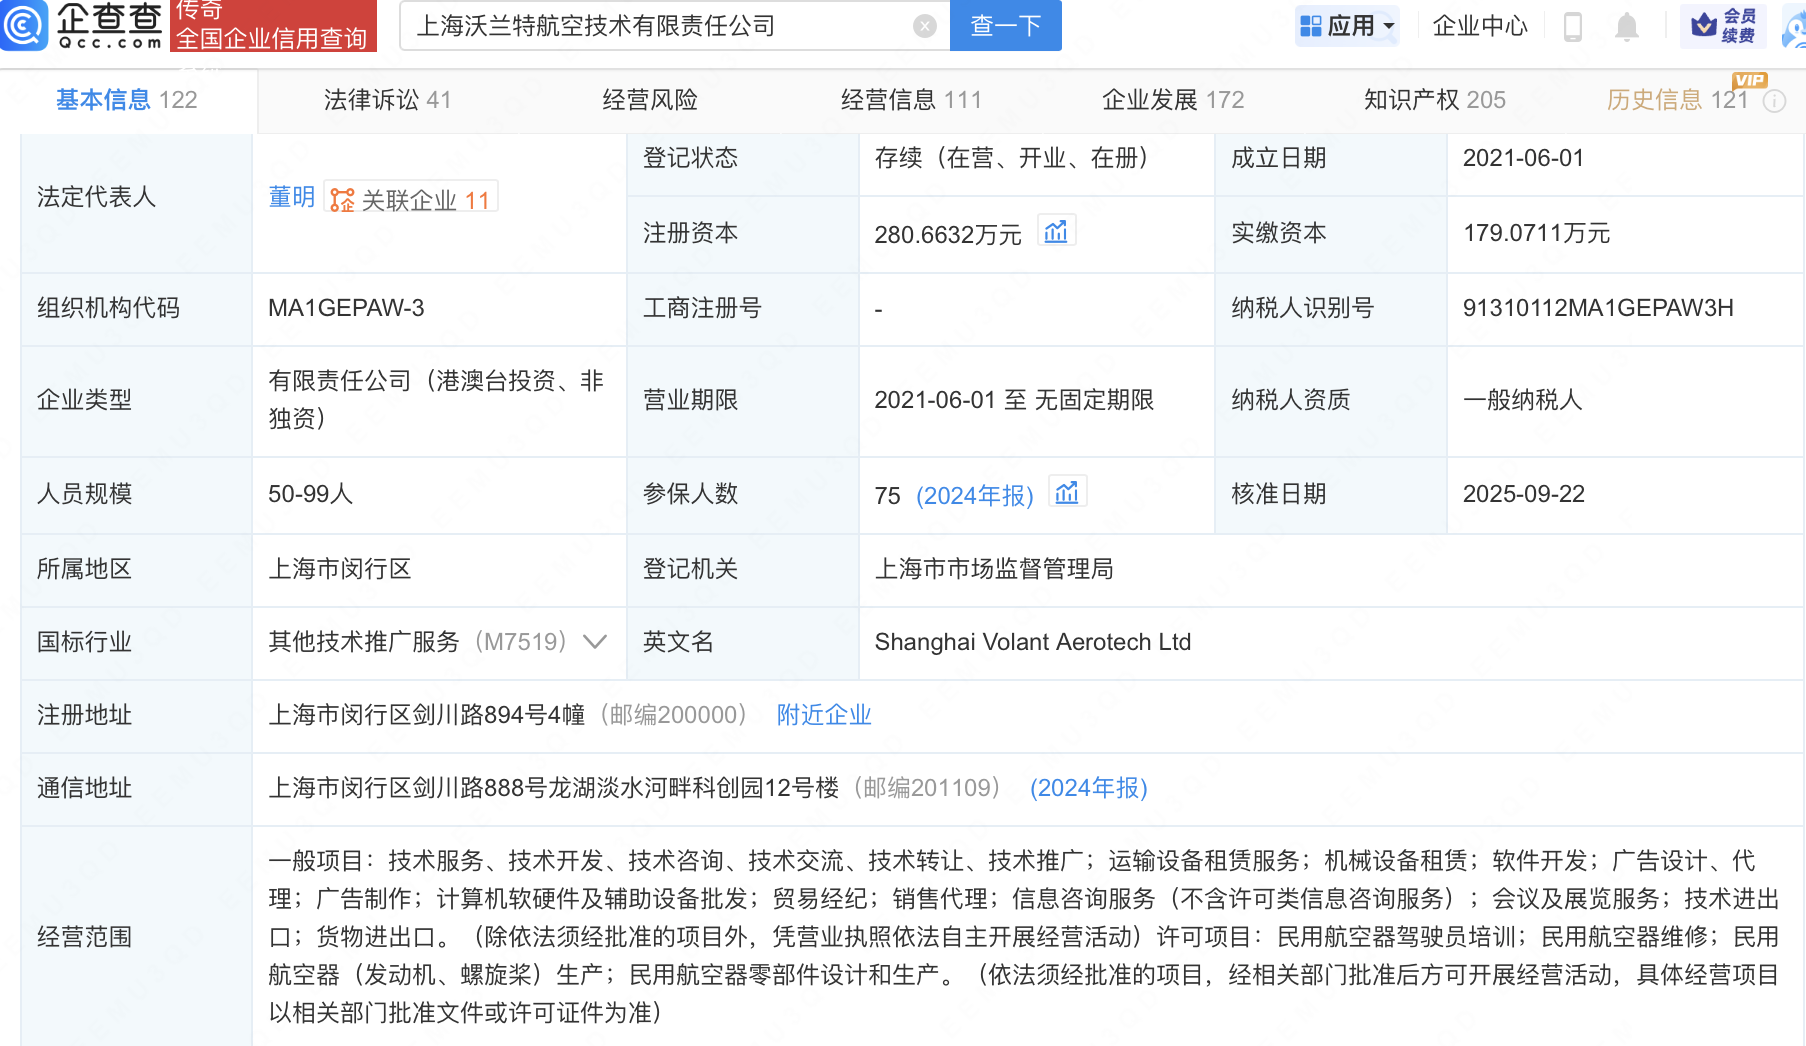
Task: Click the history info tooltip icon
Action: (x=1774, y=101)
